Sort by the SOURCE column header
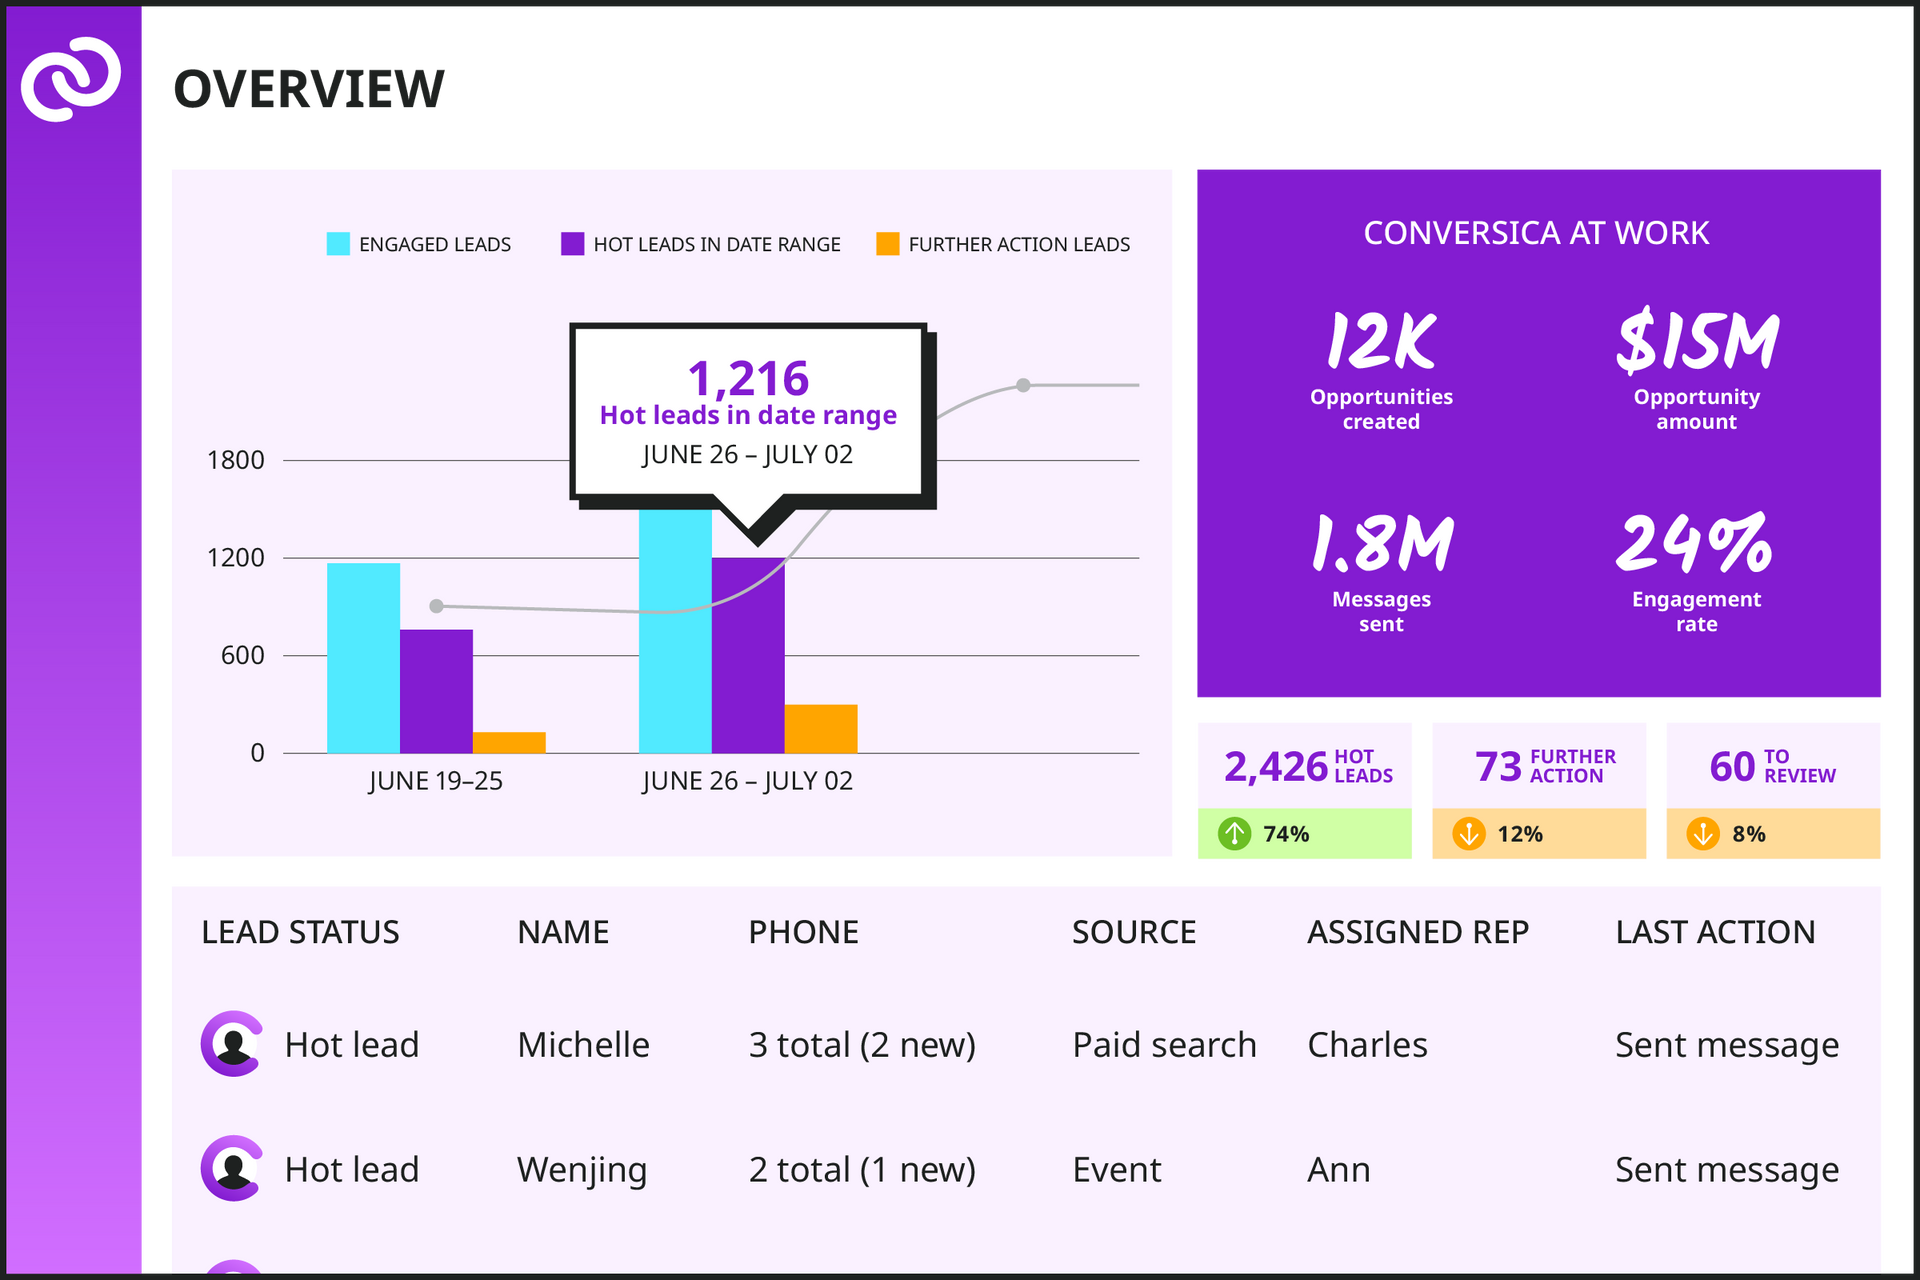Screen dimensions: 1920x1280 [x=1134, y=933]
